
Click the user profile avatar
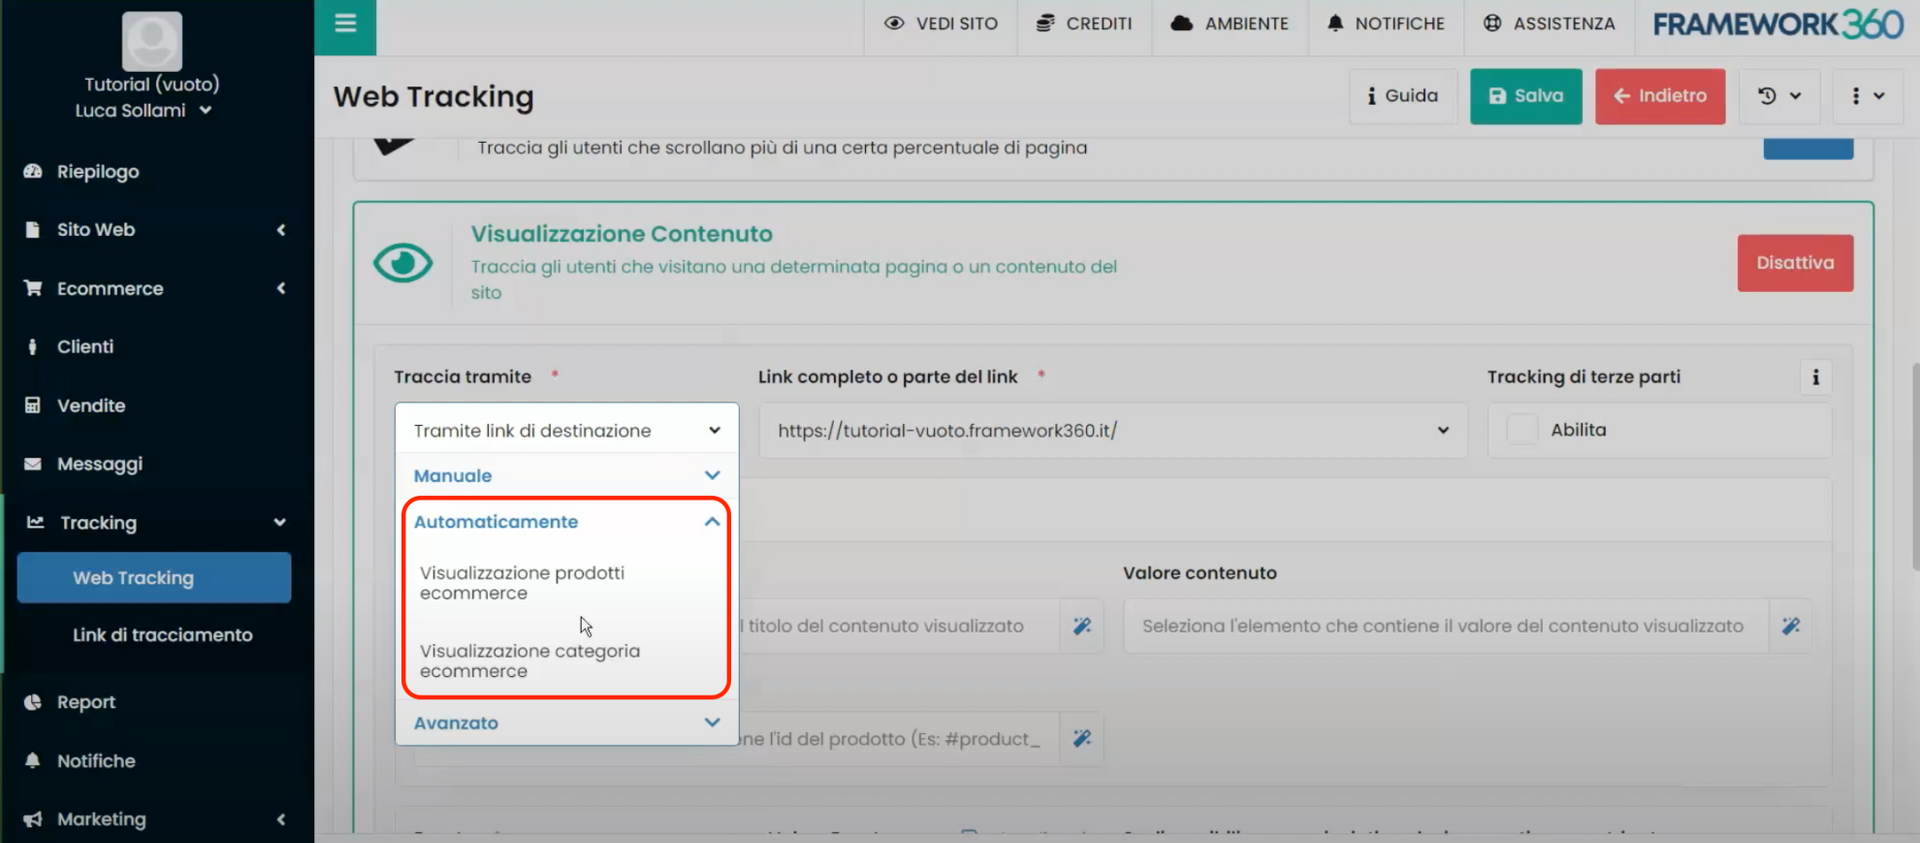click(152, 41)
